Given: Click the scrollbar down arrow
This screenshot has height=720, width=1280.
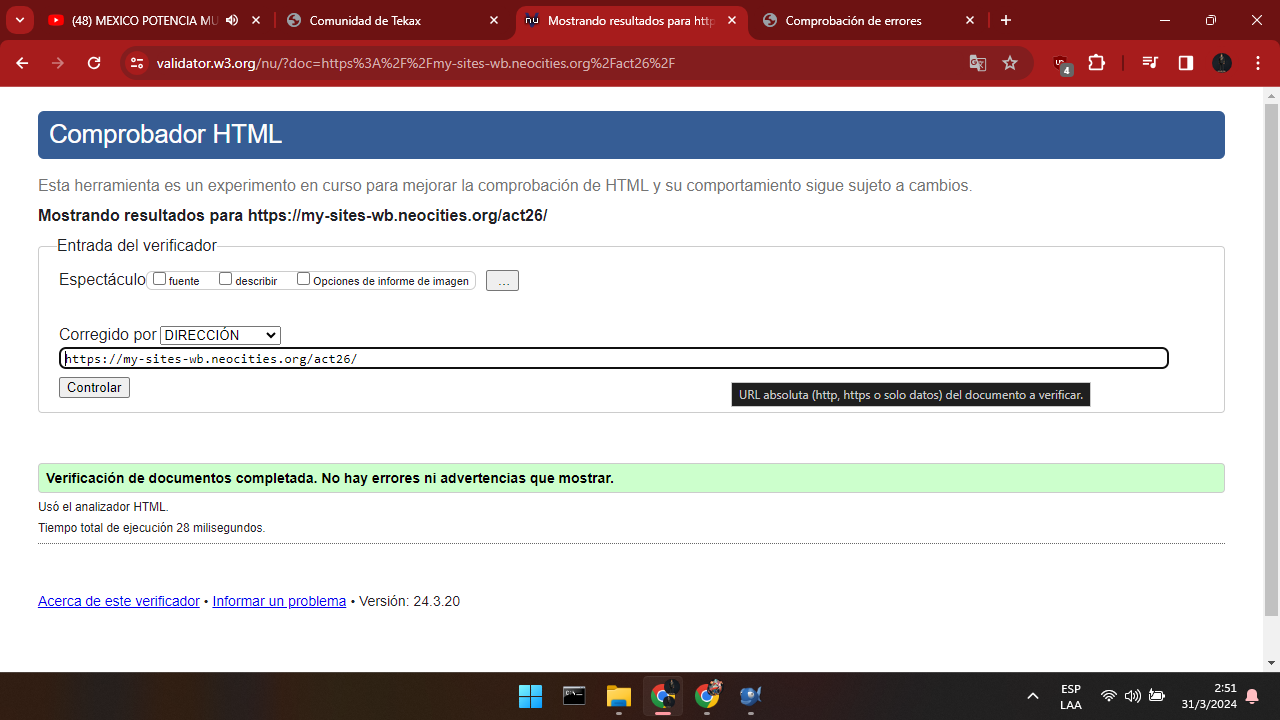Looking at the screenshot, I should tap(1271, 663).
